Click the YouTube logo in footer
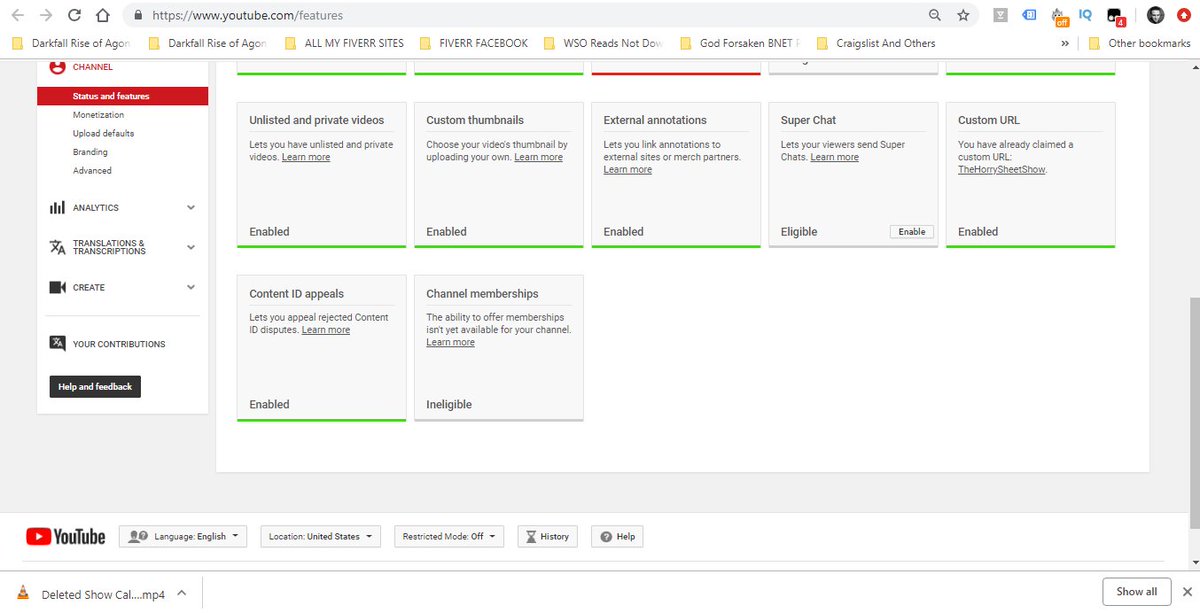Screen dimensions: 1200x613 (x=66, y=537)
